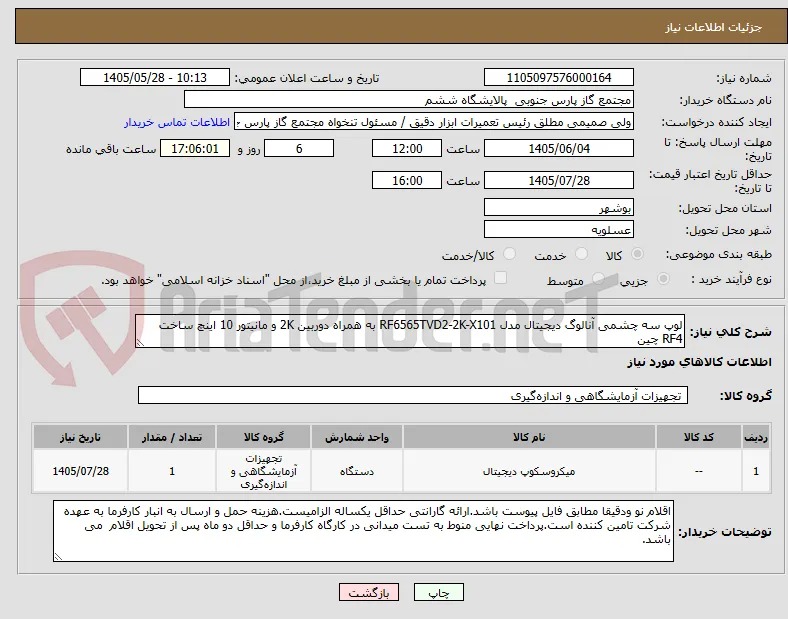The image size is (788, 619).
Task: Select the کالا radio button
Action: [637, 254]
